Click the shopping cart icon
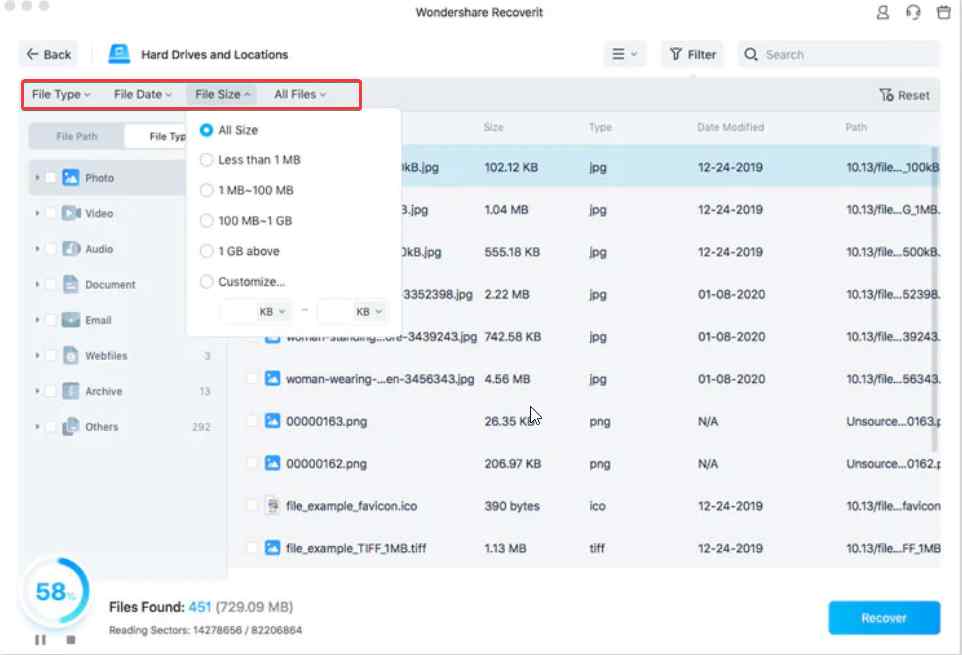The width and height of the screenshot is (962, 655). [x=943, y=13]
